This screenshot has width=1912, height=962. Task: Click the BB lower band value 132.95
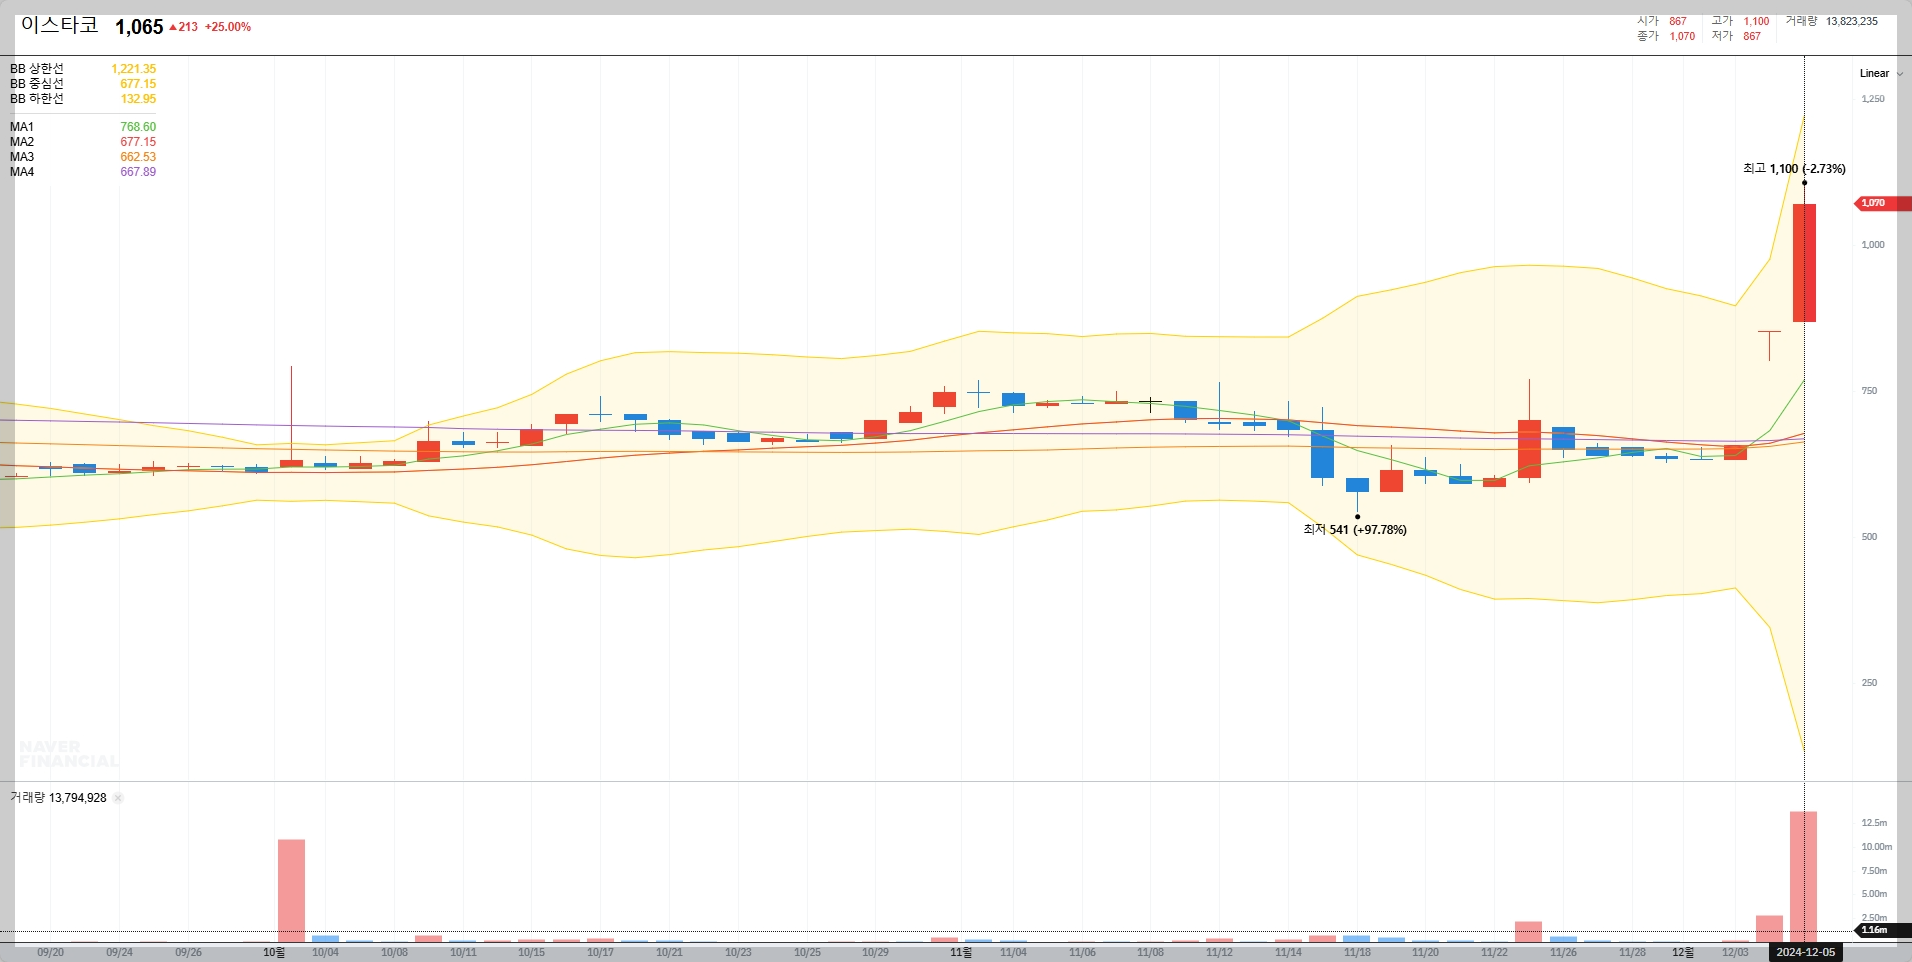(139, 99)
